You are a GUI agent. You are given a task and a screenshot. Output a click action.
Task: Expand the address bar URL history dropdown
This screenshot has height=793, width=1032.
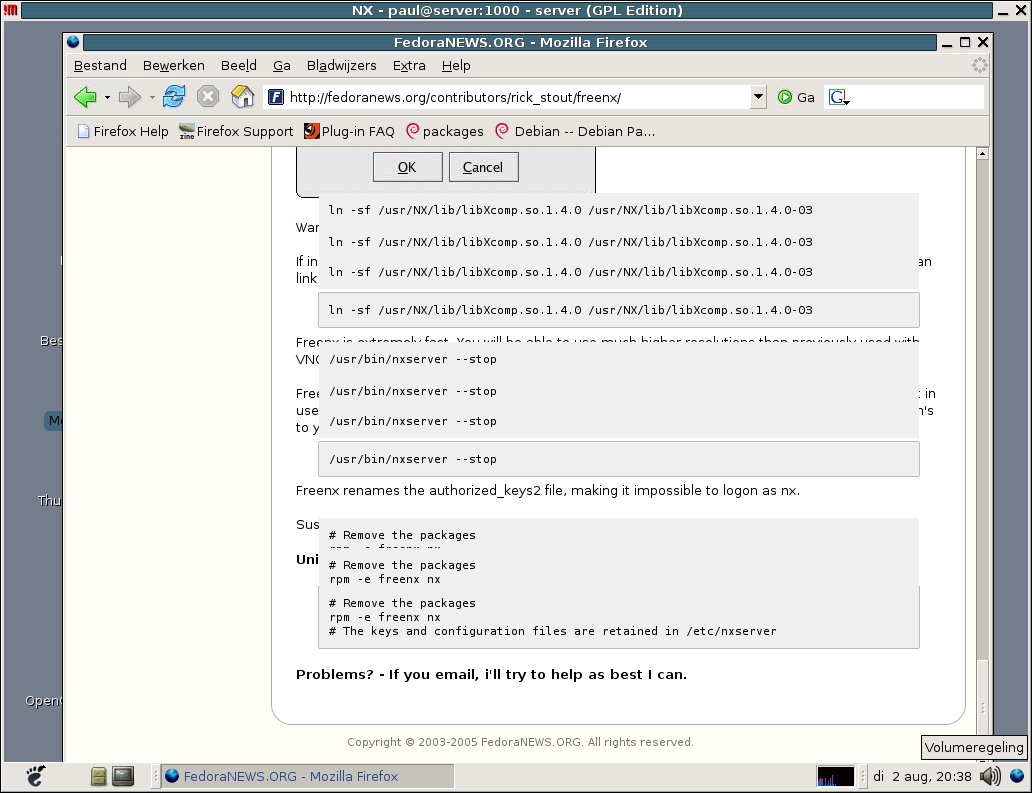click(758, 97)
